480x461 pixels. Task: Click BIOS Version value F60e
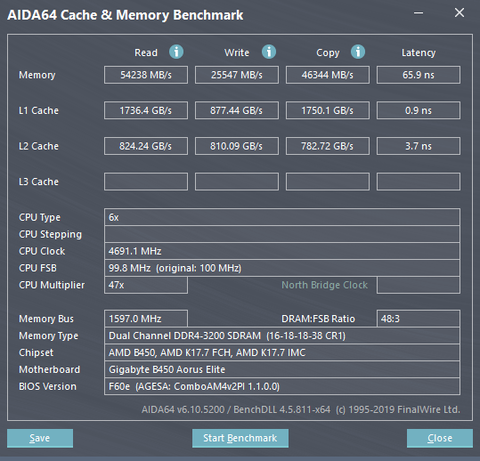point(282,386)
